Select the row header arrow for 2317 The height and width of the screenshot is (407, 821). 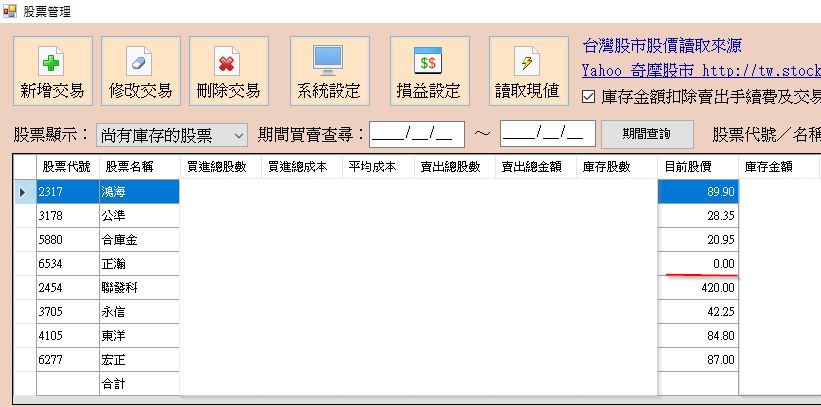coord(25,192)
